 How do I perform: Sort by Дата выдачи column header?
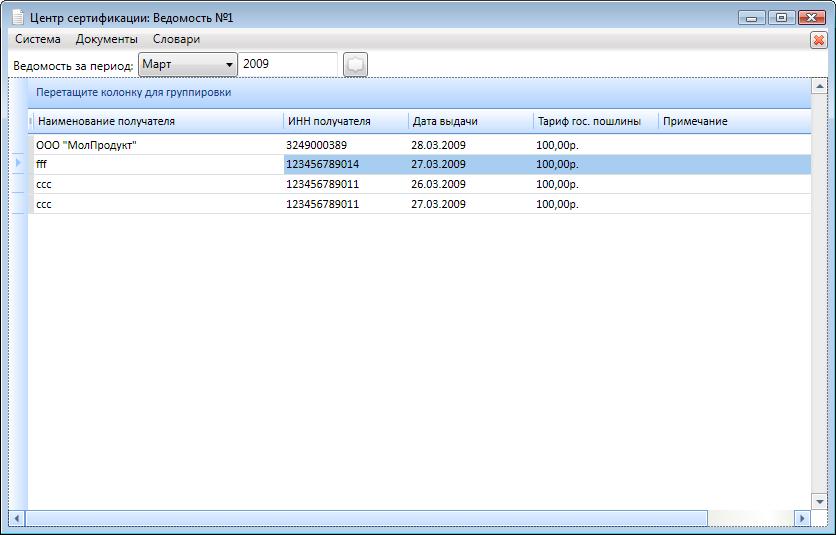[x=470, y=121]
